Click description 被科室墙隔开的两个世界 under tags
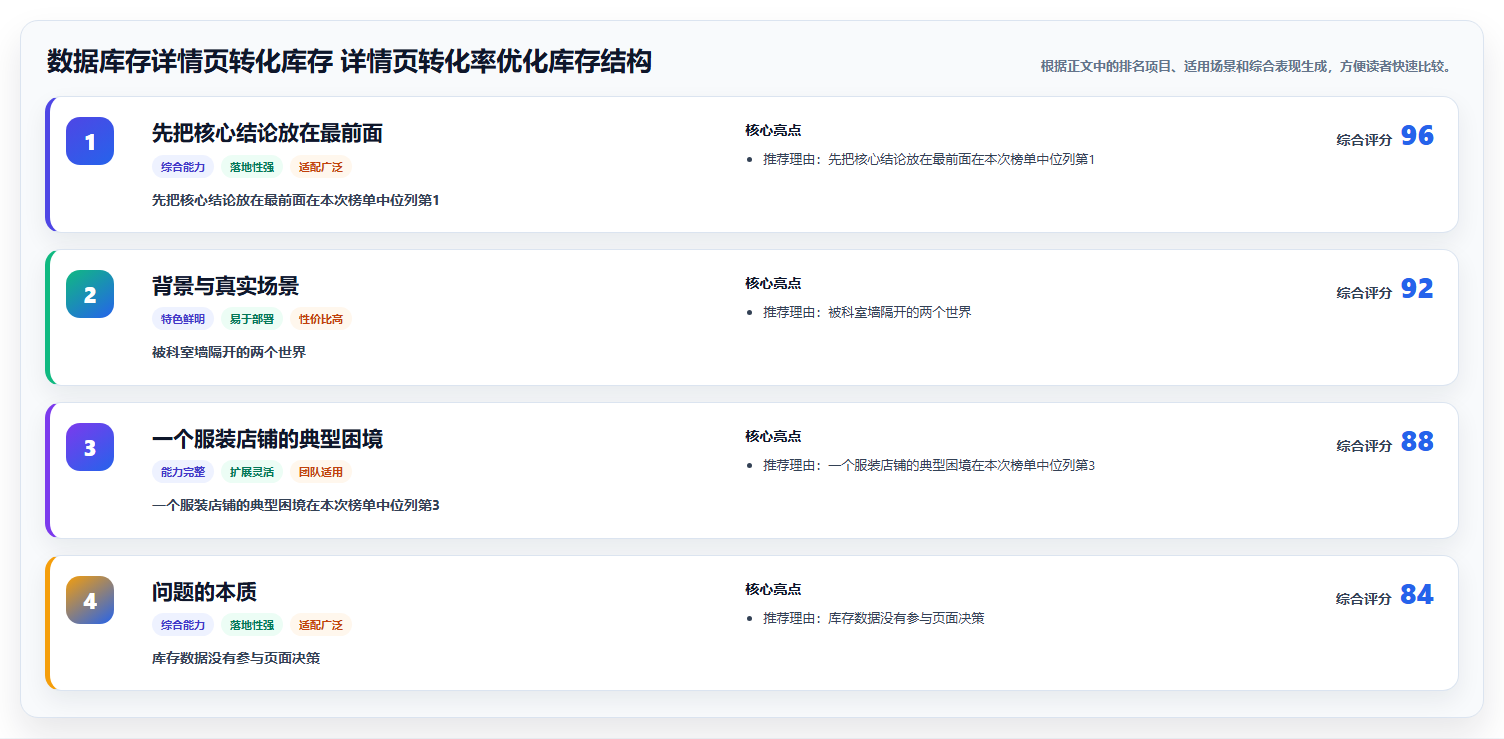 click(x=229, y=352)
